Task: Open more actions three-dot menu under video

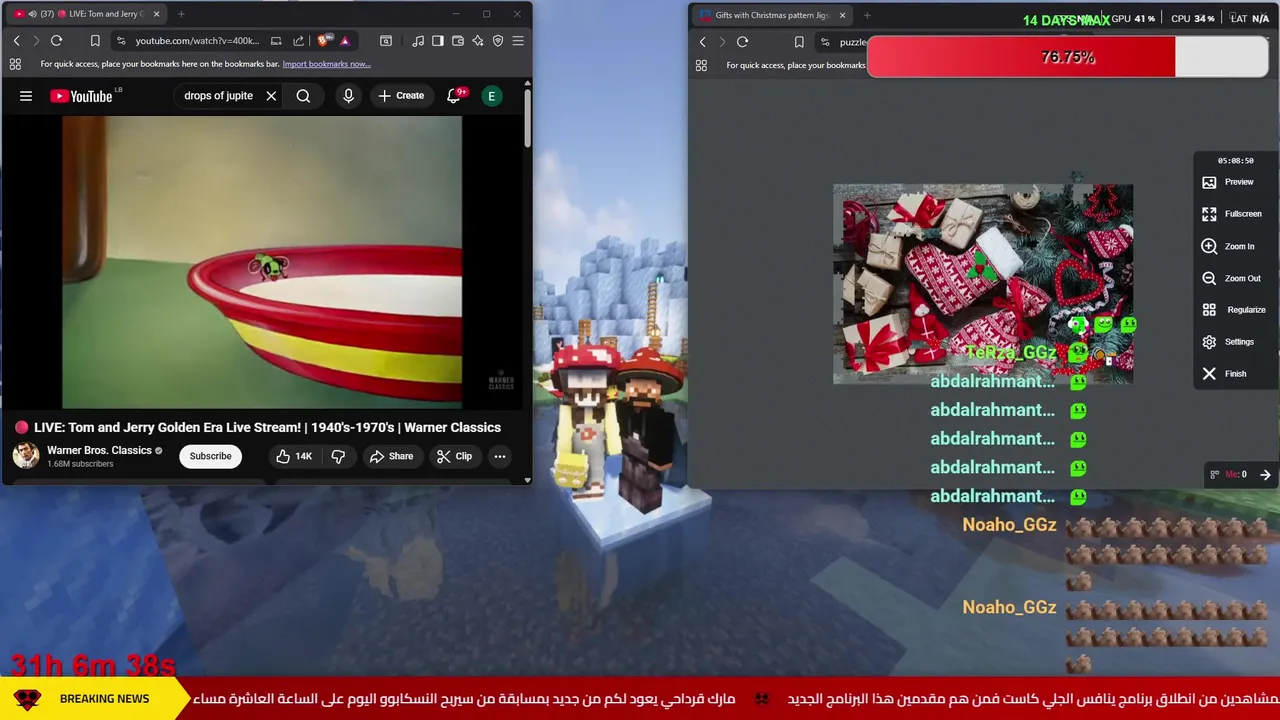Action: [x=499, y=456]
